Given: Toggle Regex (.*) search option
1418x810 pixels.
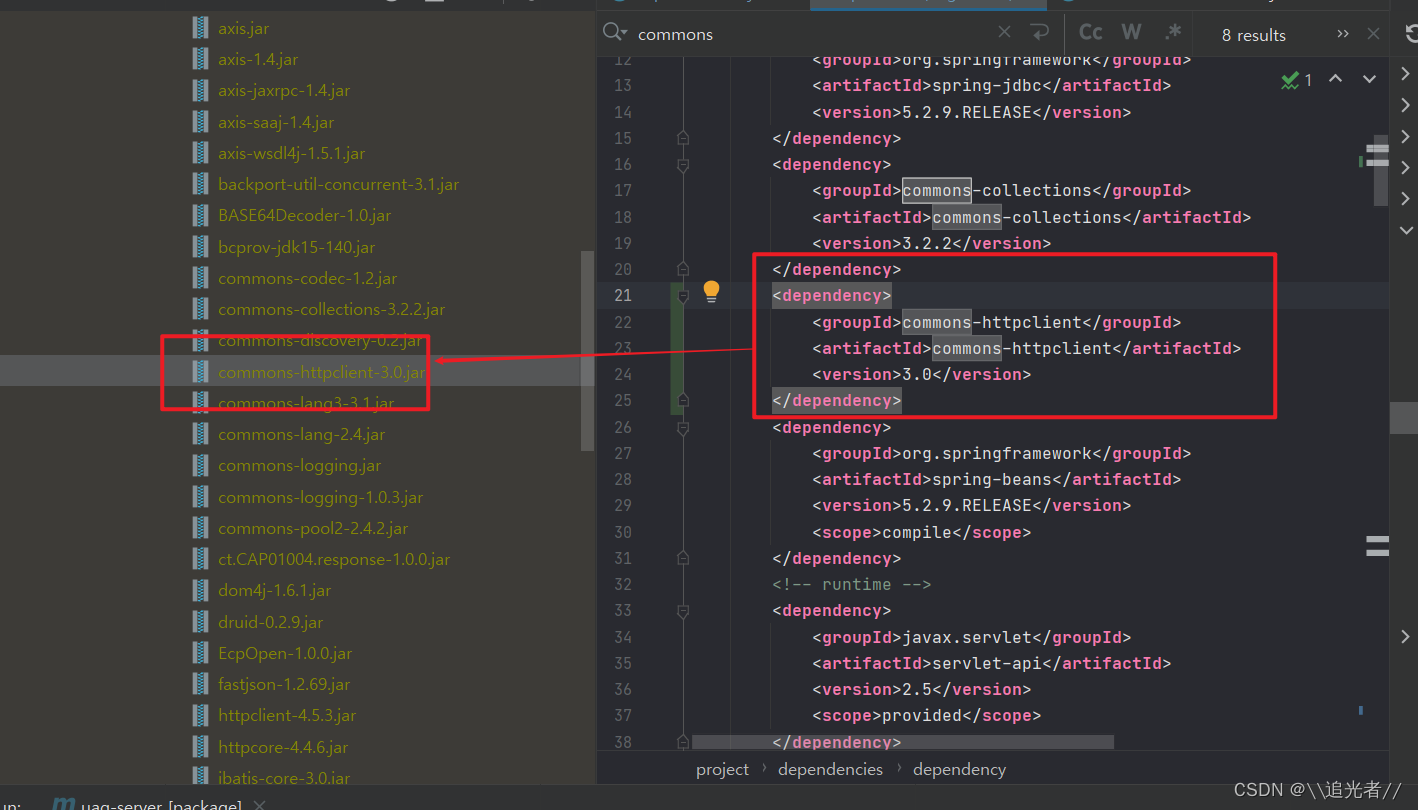Looking at the screenshot, I should click(1172, 33).
